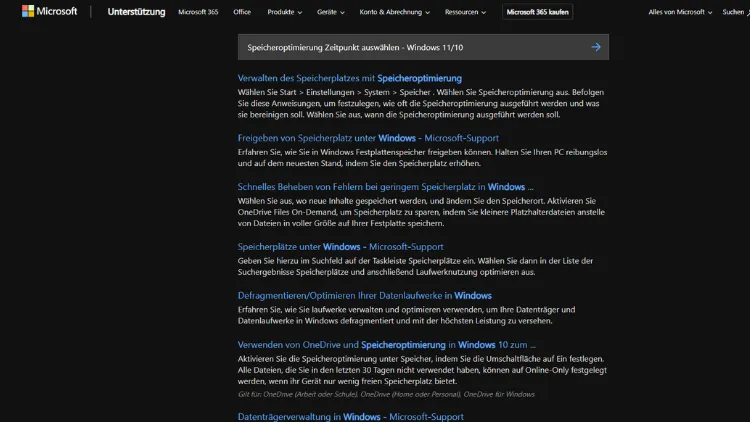The width and height of the screenshot is (750, 422).
Task: Submit search with the arrow icon
Action: click(596, 47)
